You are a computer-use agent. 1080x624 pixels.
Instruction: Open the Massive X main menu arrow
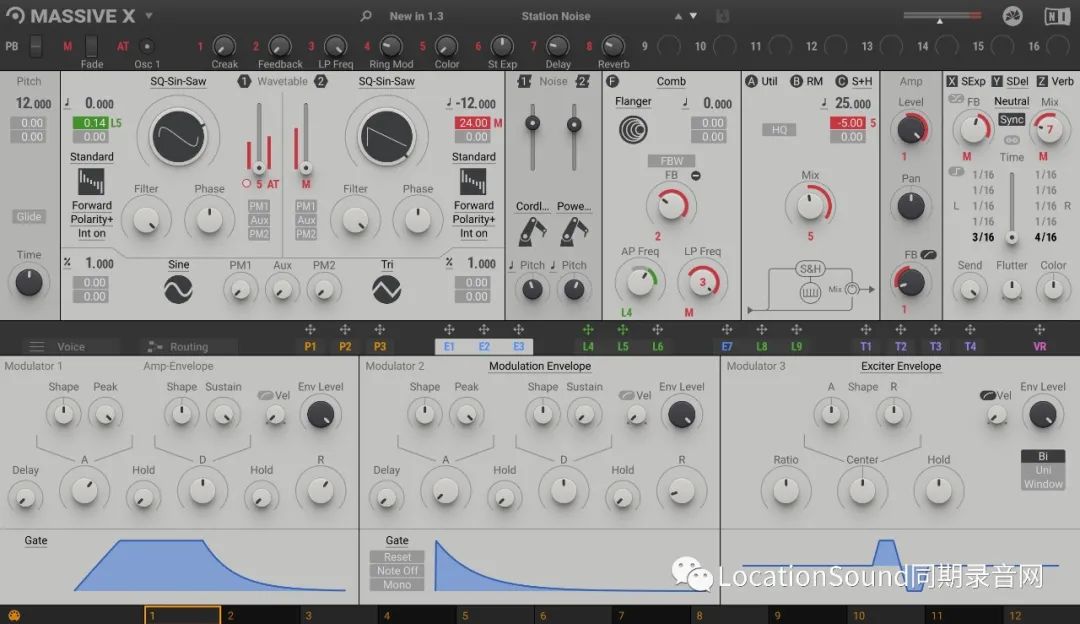click(149, 16)
